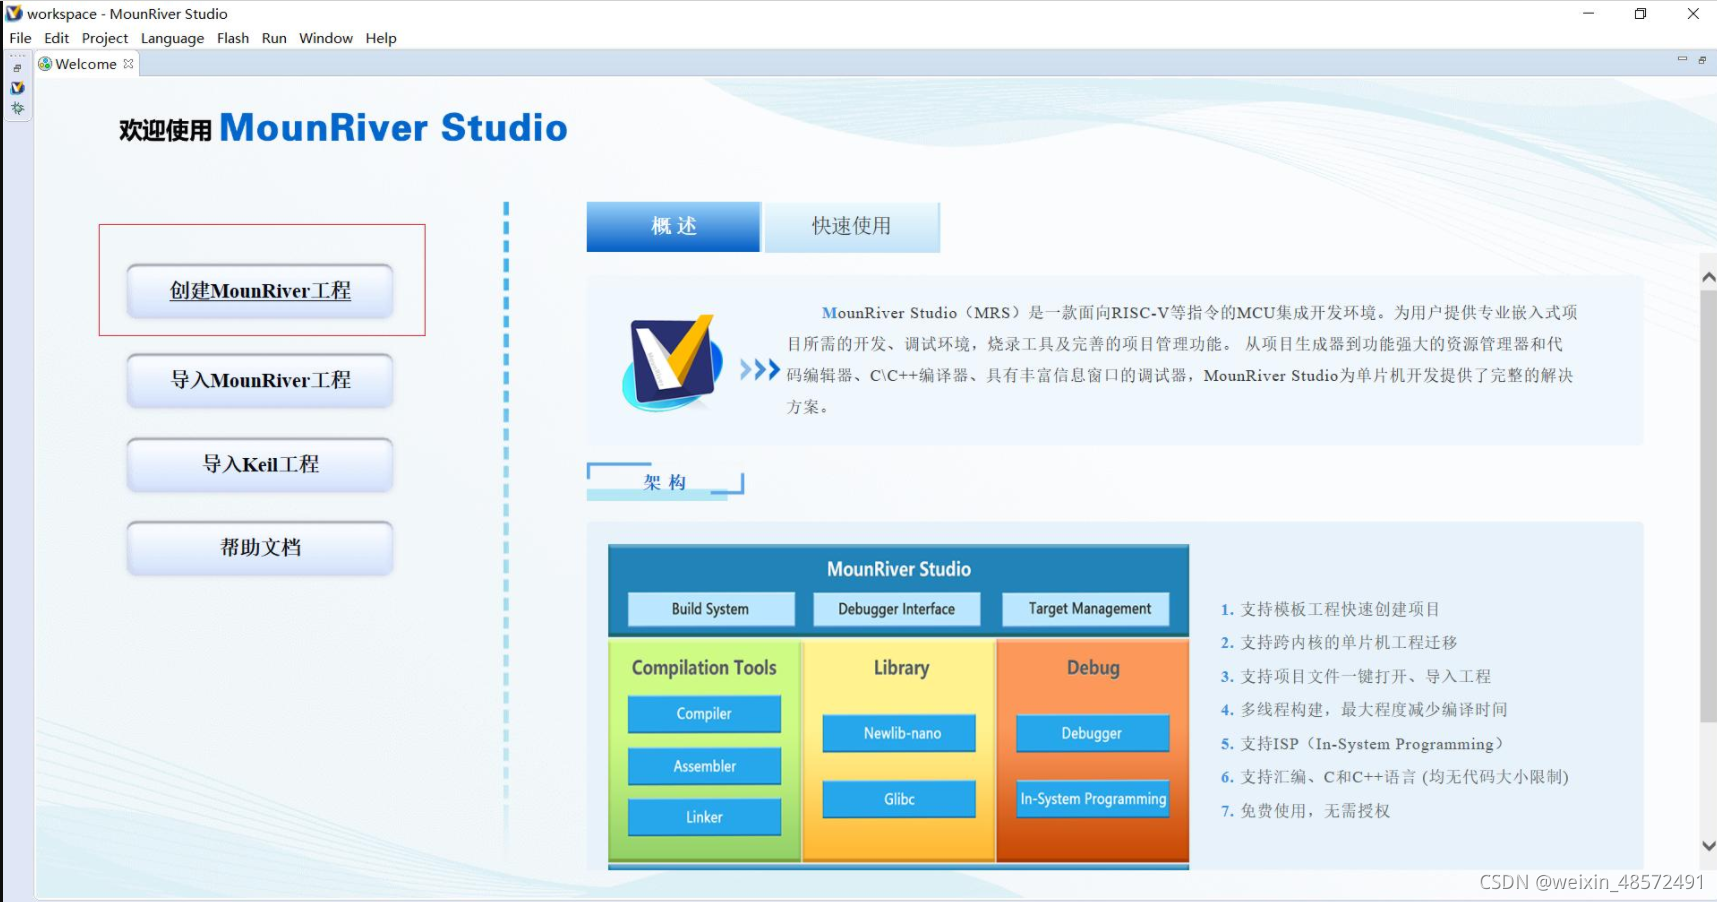Click the restore icon in left trim bar
The width and height of the screenshot is (1717, 902).
[17, 68]
